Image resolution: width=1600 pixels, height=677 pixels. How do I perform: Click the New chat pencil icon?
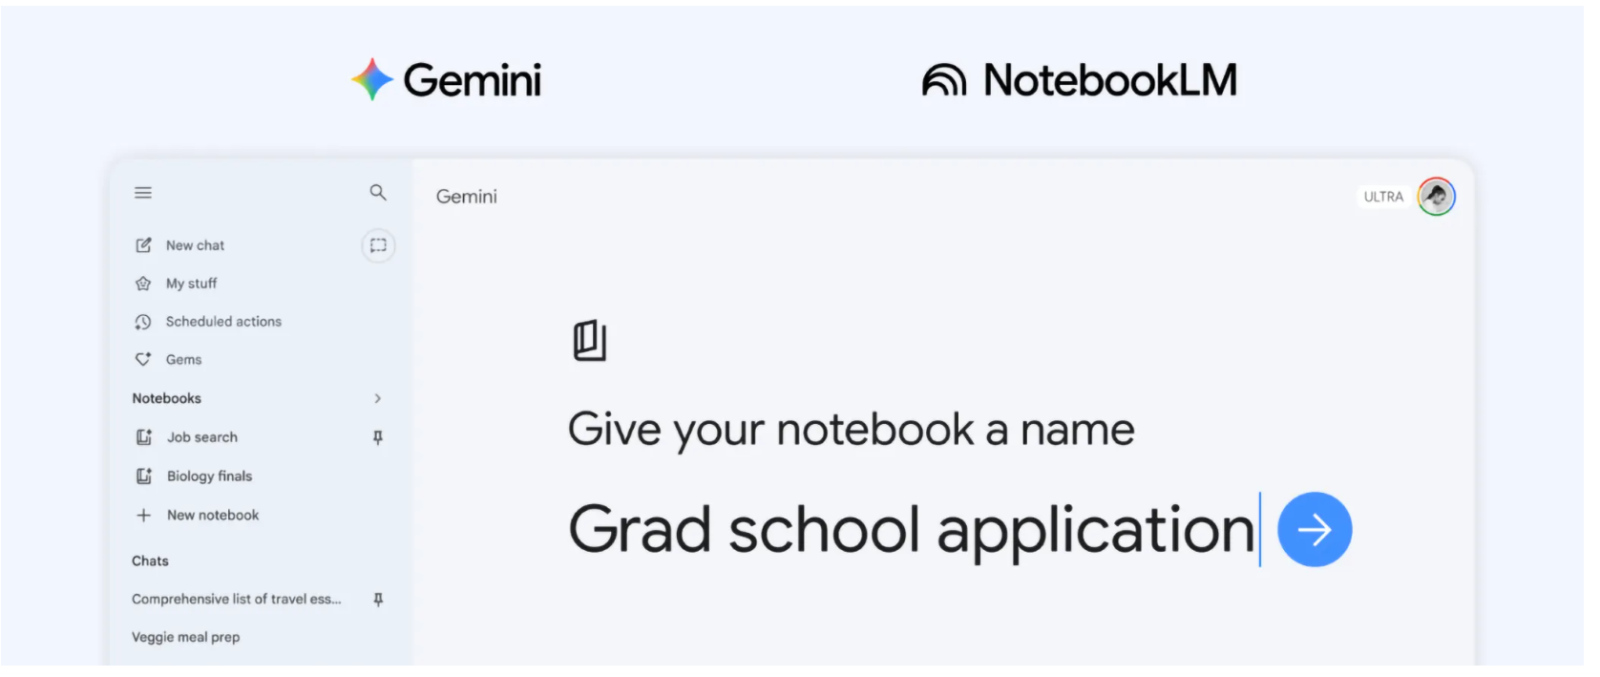[x=143, y=245]
